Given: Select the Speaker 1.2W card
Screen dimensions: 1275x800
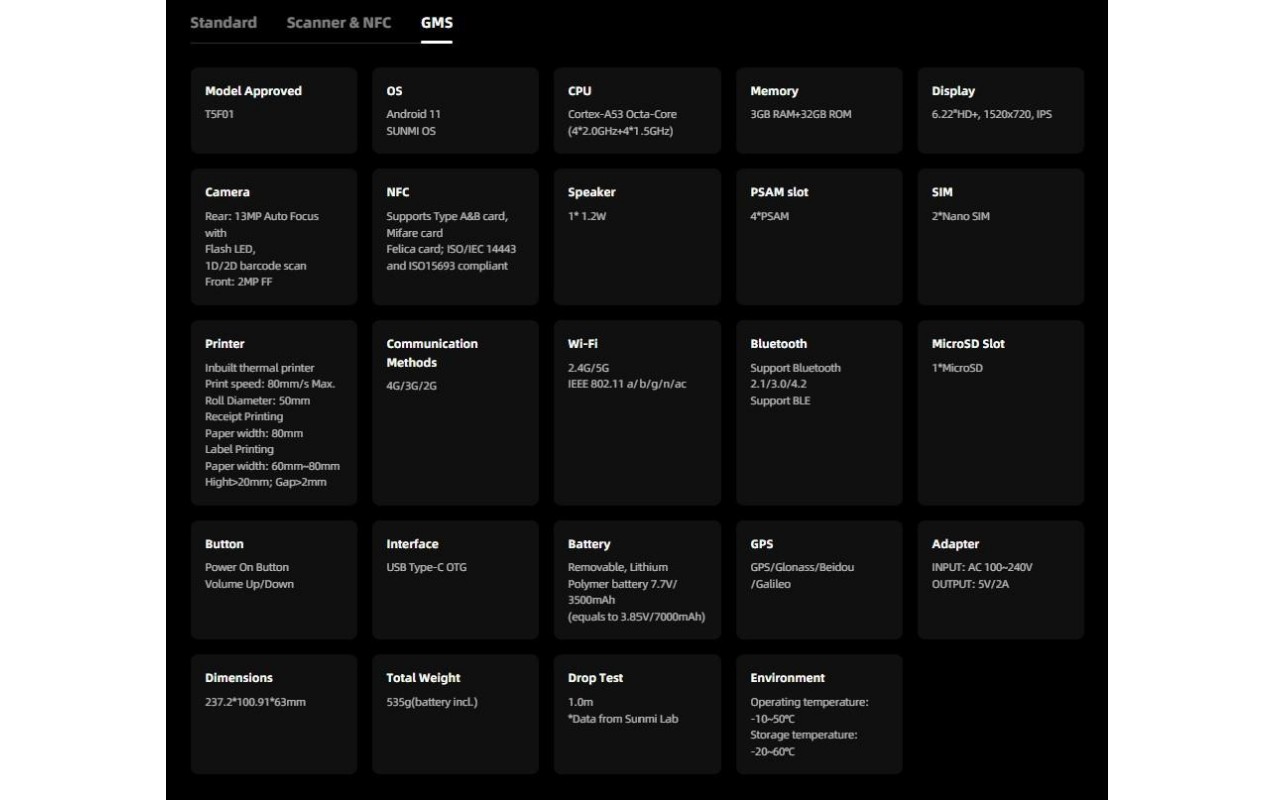Looking at the screenshot, I should coord(637,237).
